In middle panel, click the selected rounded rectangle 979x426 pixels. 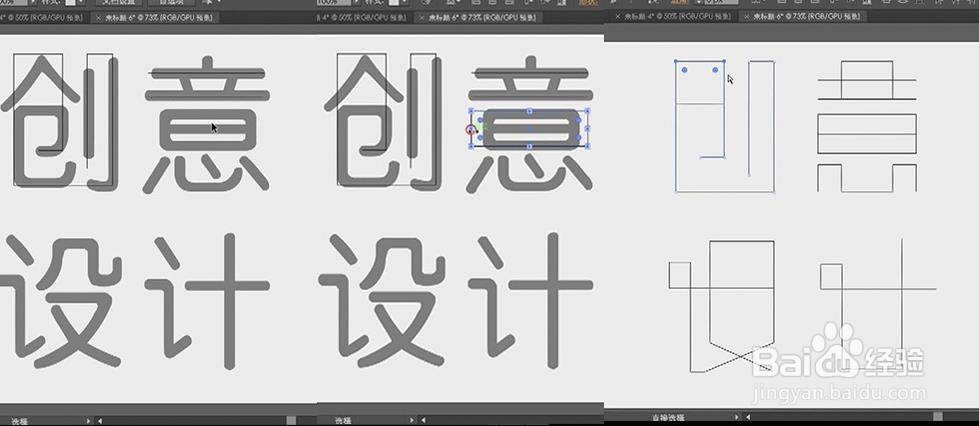point(531,129)
